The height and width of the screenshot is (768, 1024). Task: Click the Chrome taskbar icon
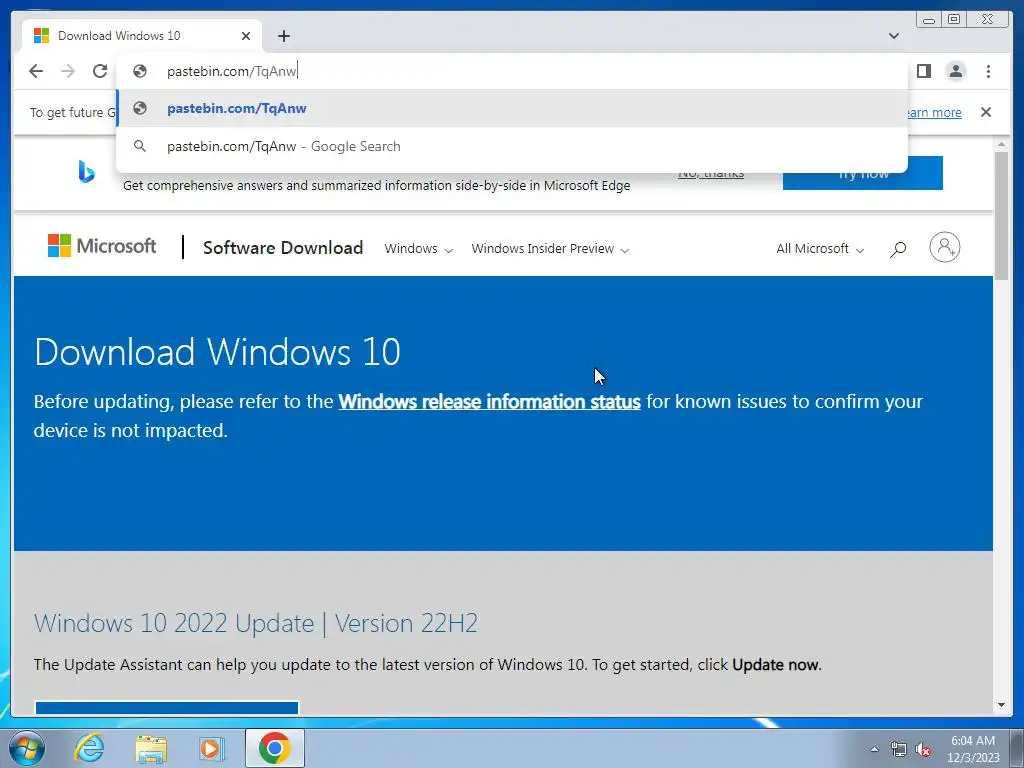[274, 748]
